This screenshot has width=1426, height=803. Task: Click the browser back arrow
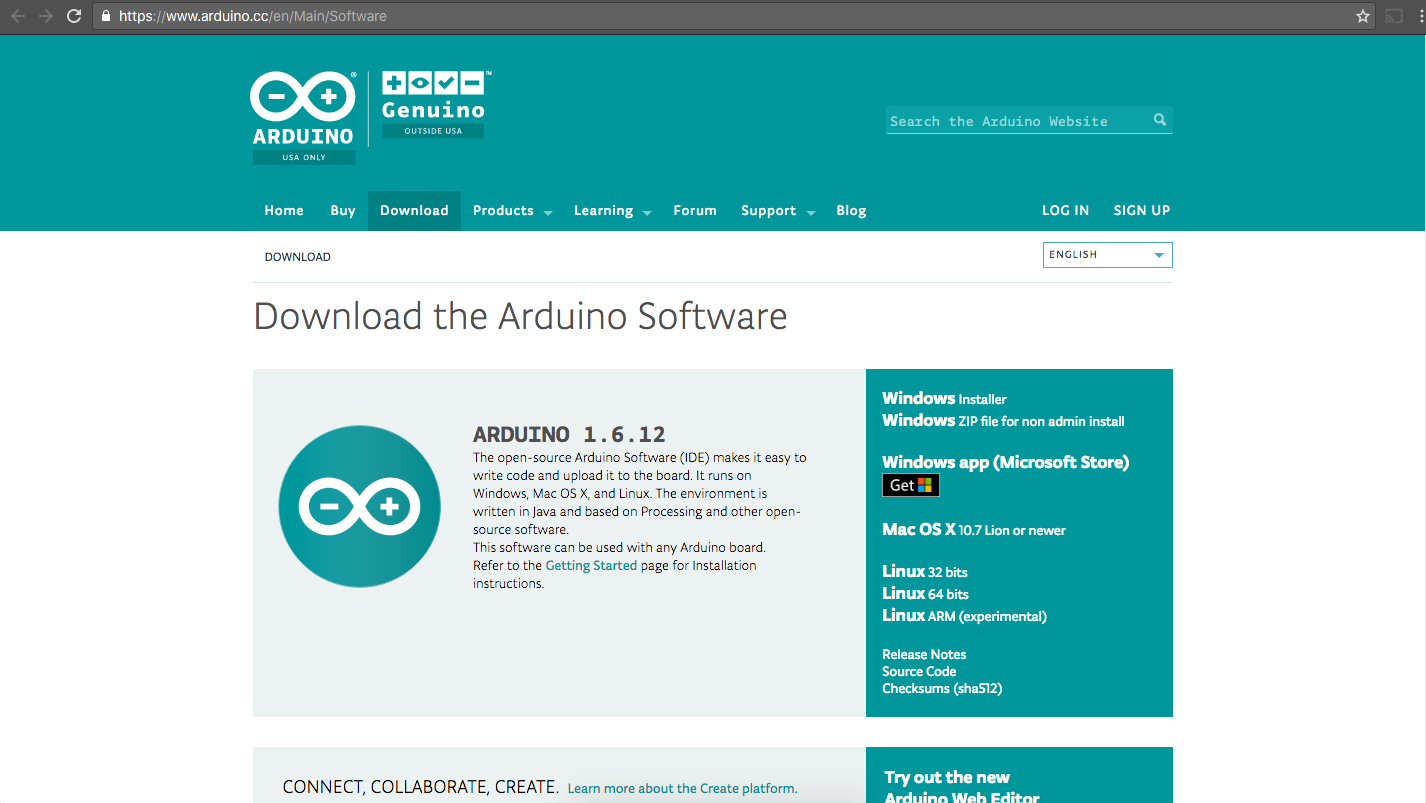point(18,16)
